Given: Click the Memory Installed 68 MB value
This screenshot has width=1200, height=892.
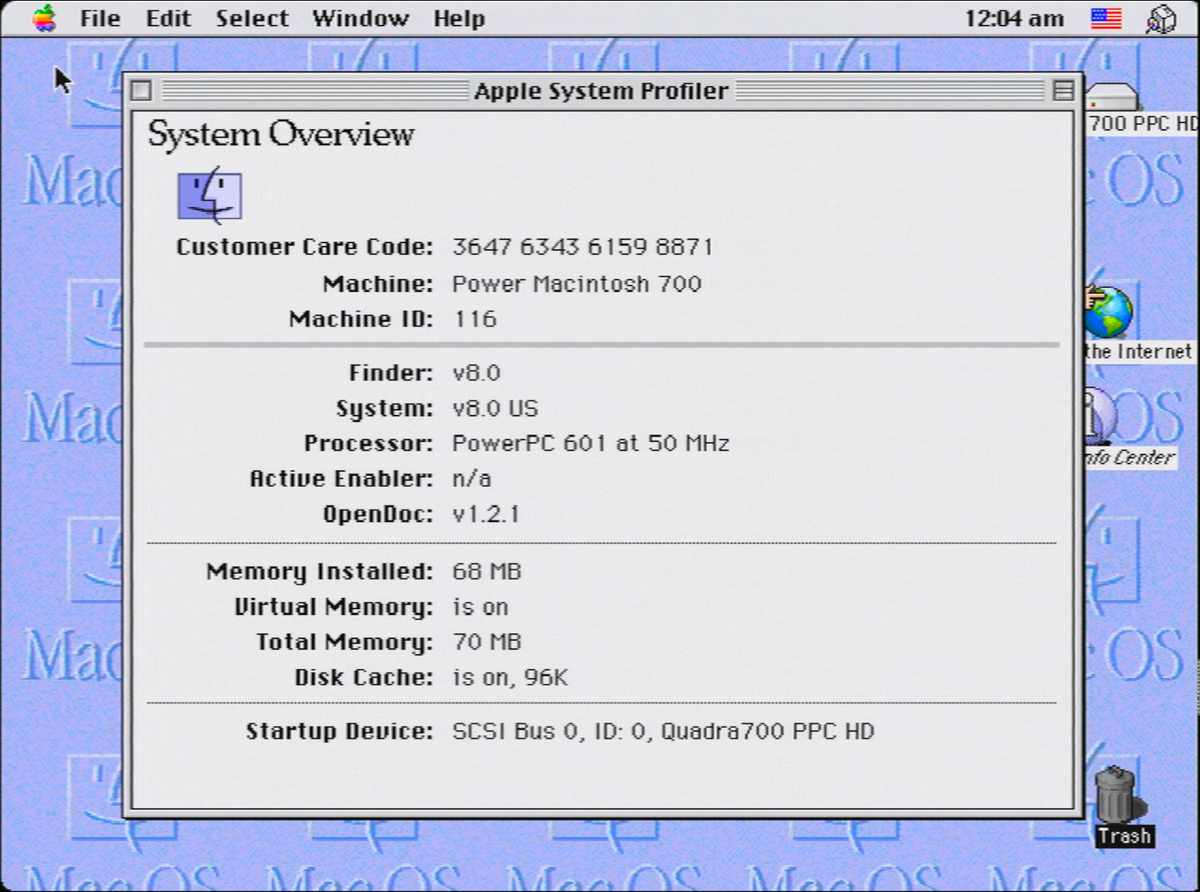Looking at the screenshot, I should tap(487, 572).
